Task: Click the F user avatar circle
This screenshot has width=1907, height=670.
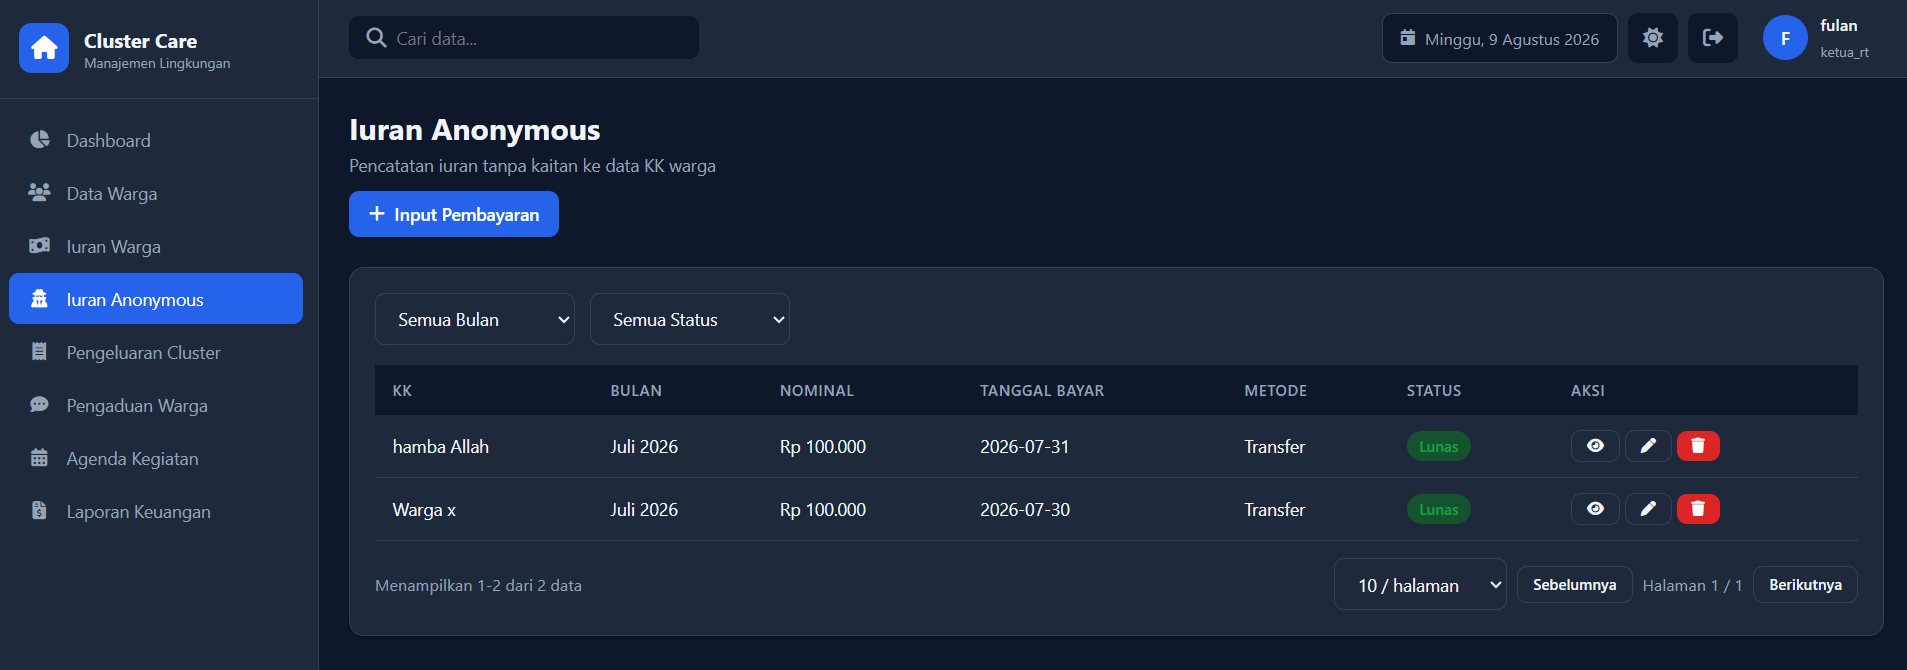Action: 1785,38
